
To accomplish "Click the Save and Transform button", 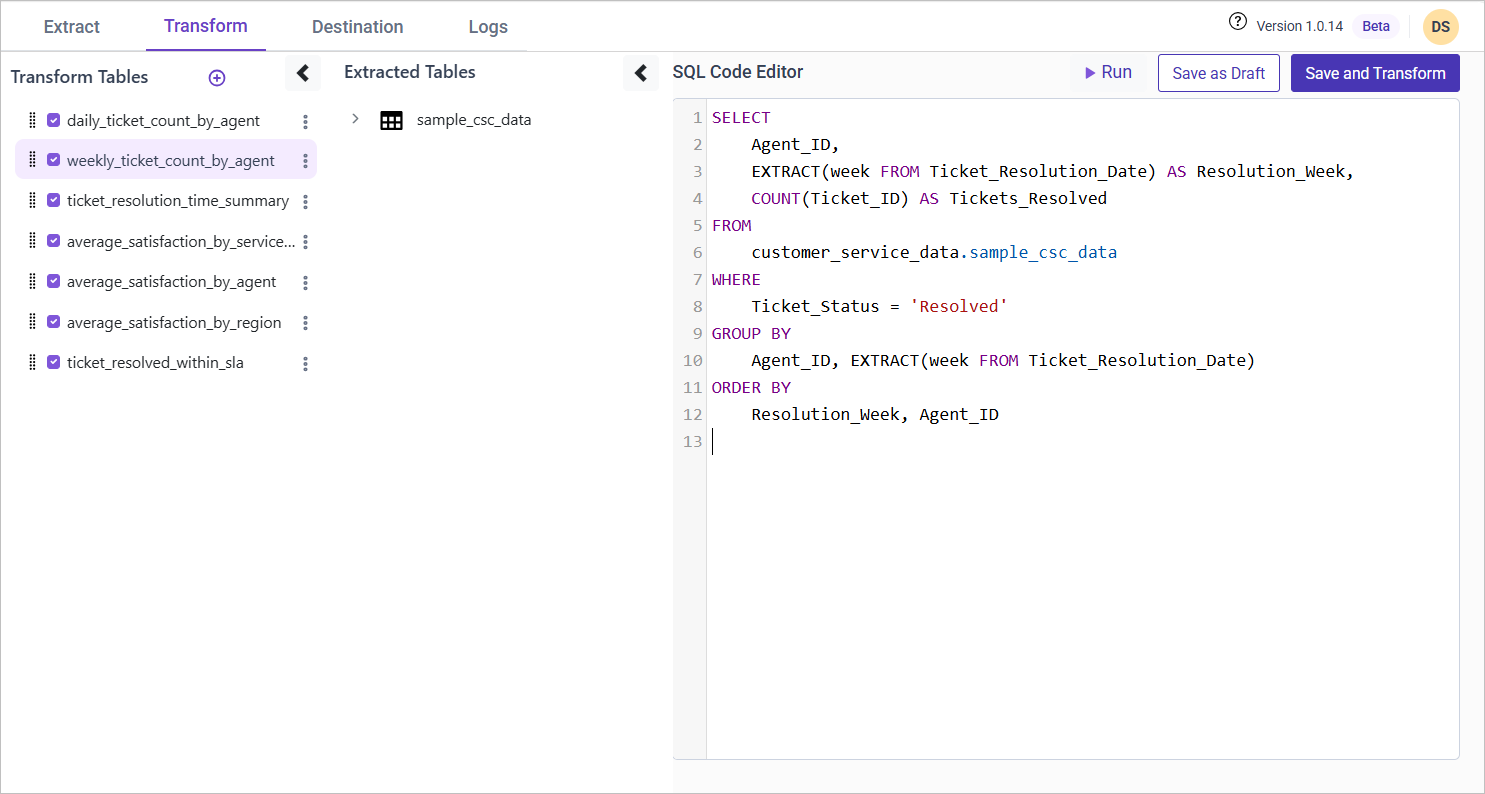I will (x=1375, y=73).
